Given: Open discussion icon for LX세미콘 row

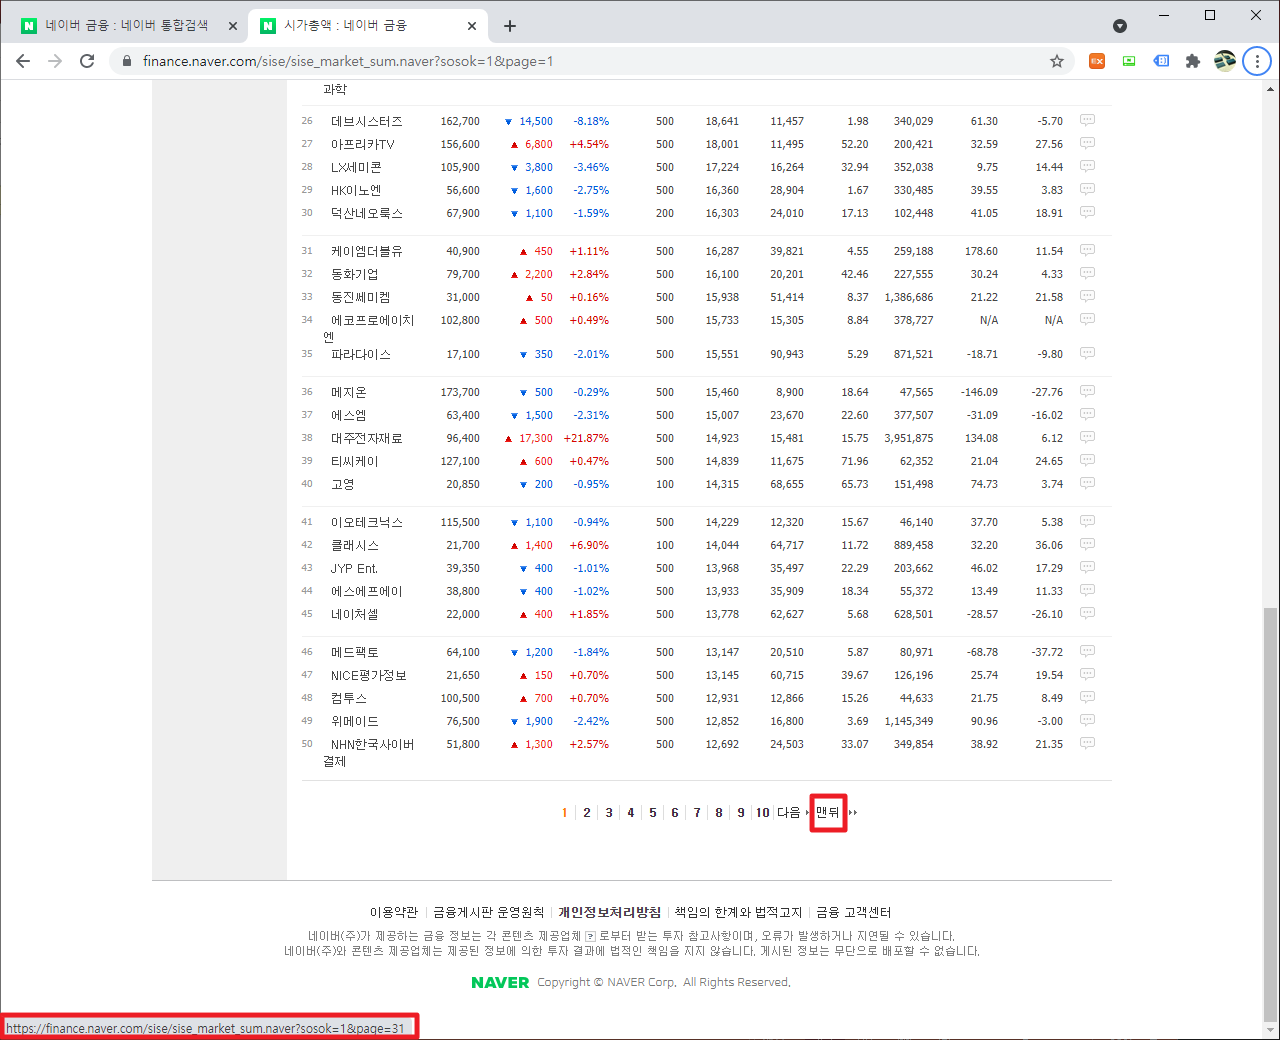Looking at the screenshot, I should pos(1087,166).
